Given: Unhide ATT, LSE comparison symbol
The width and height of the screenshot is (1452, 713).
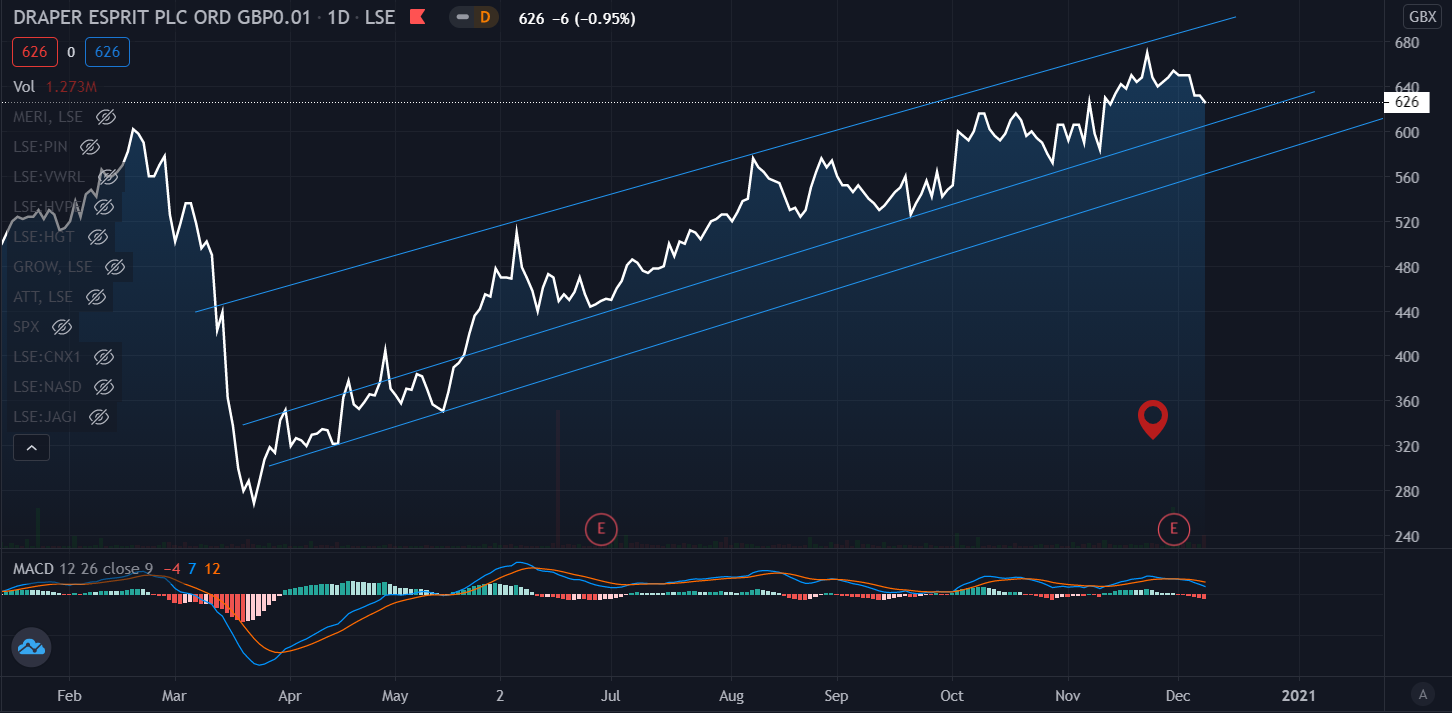Looking at the screenshot, I should [x=96, y=297].
